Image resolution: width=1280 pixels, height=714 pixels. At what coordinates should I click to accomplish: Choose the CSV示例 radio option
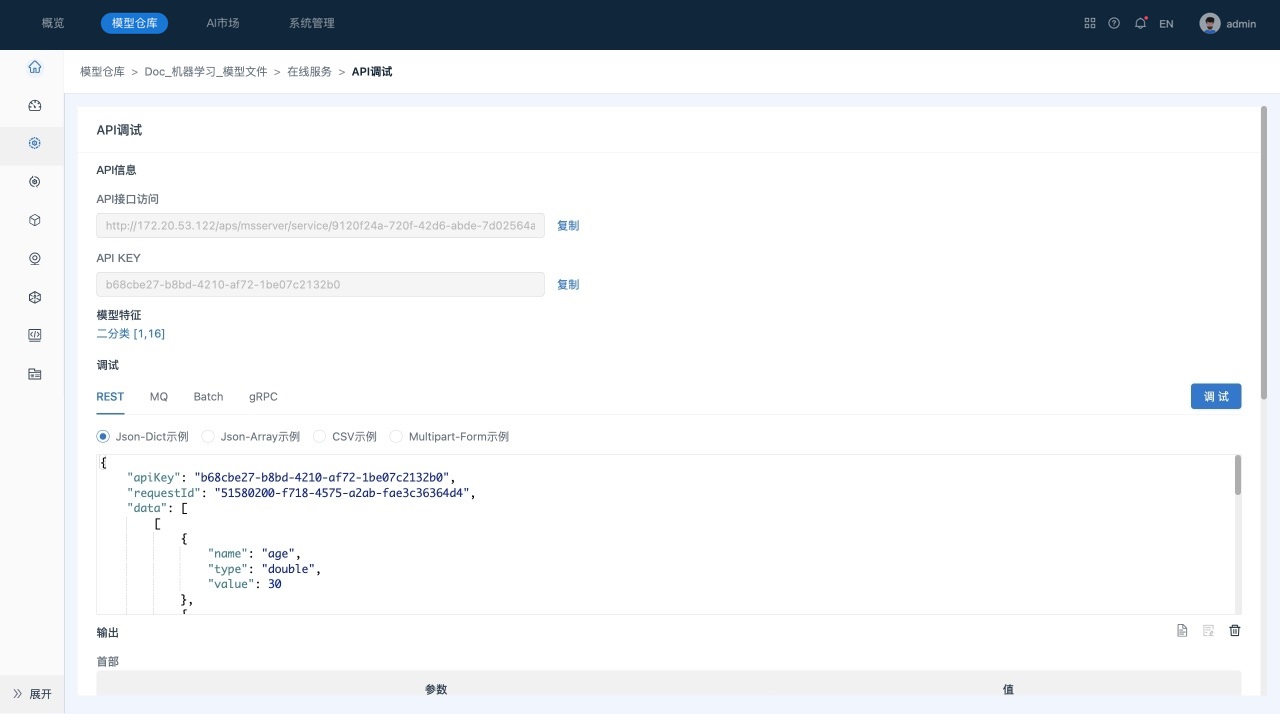click(320, 437)
